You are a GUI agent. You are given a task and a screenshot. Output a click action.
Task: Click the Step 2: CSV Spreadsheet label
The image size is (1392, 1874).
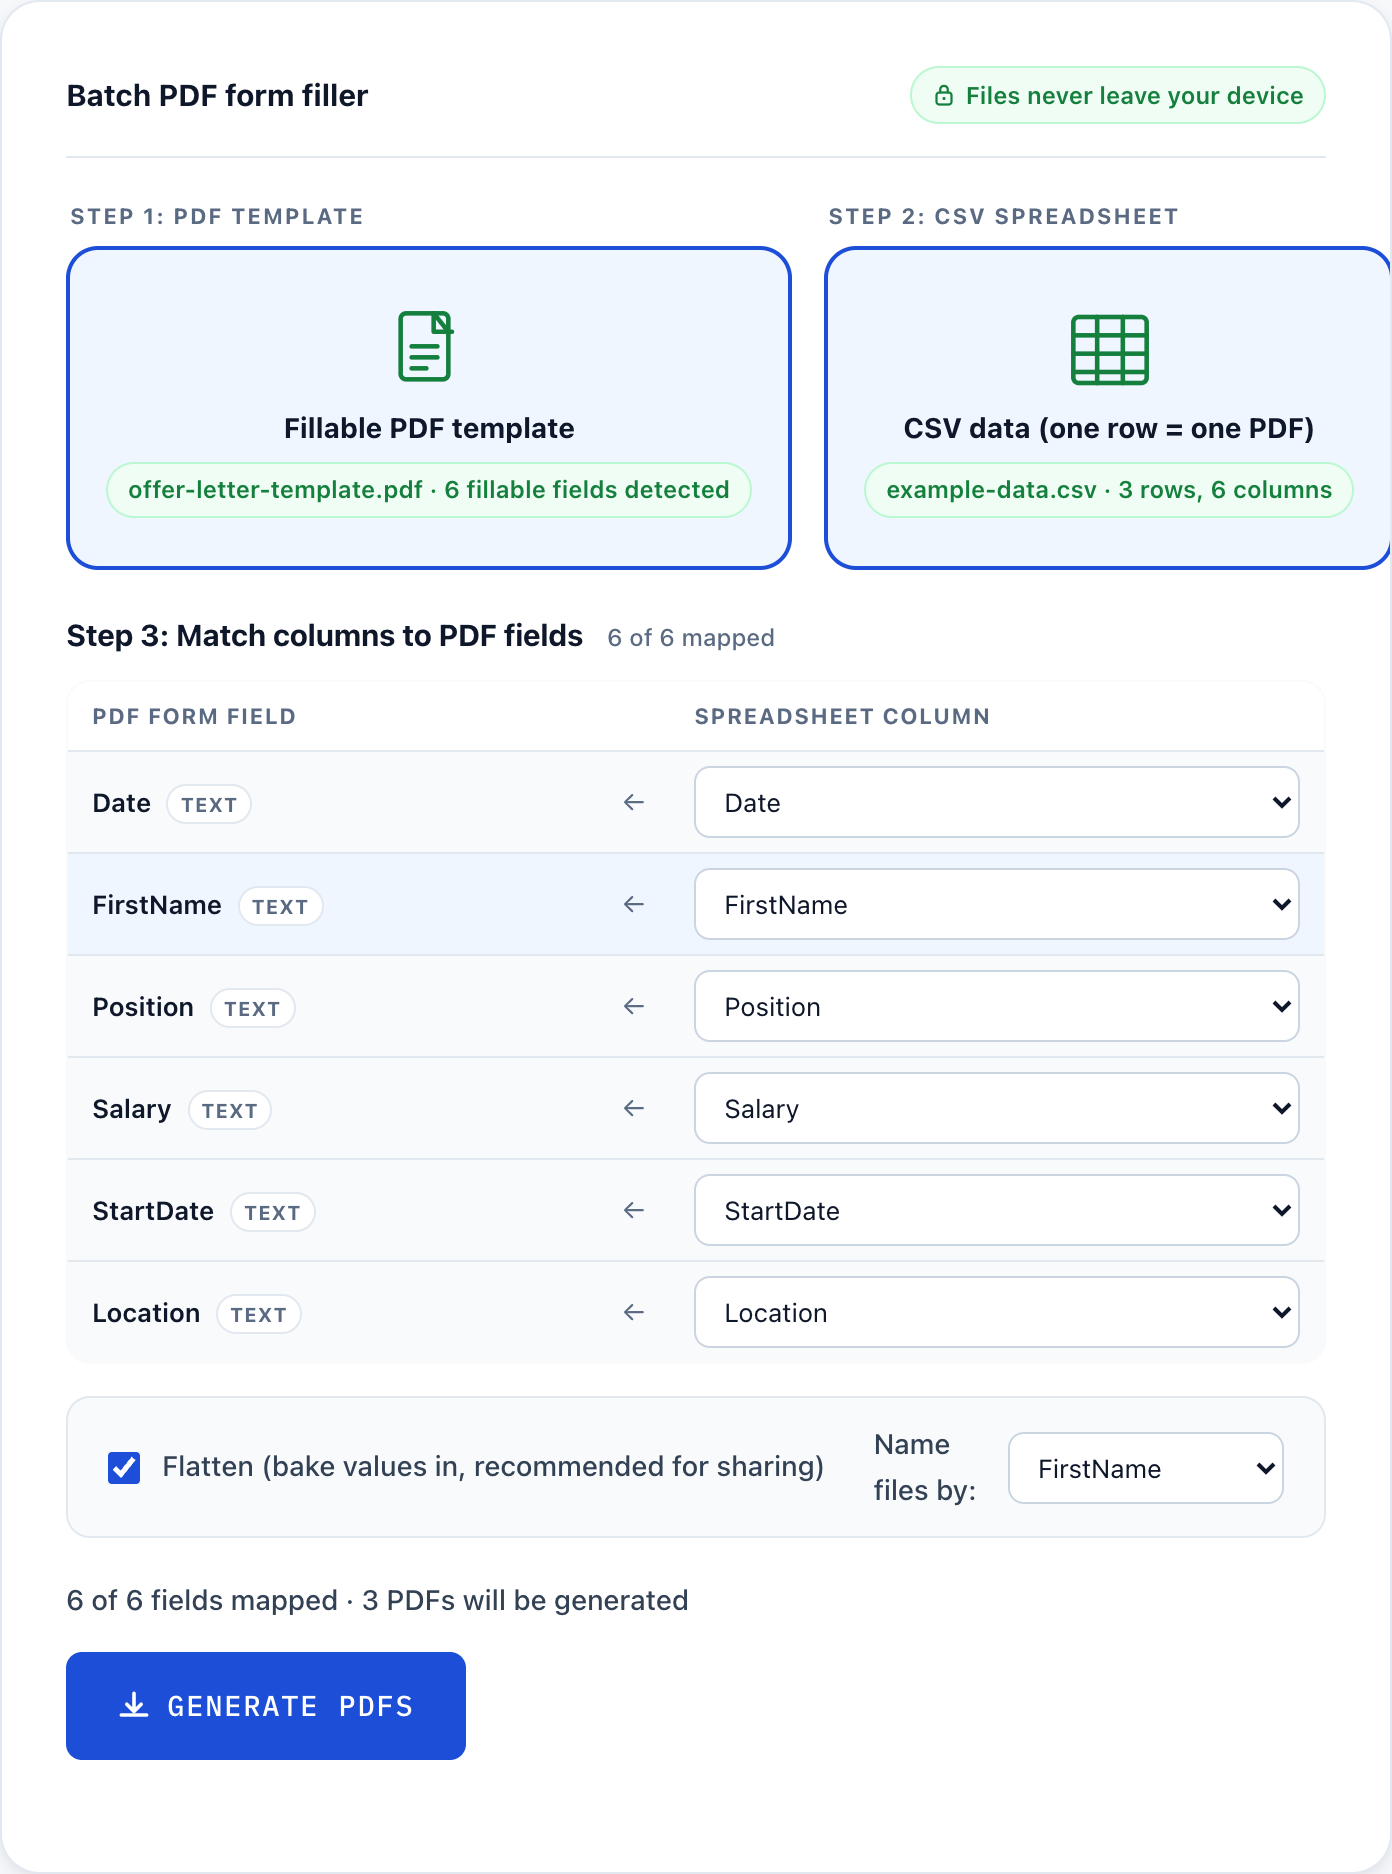(1003, 217)
